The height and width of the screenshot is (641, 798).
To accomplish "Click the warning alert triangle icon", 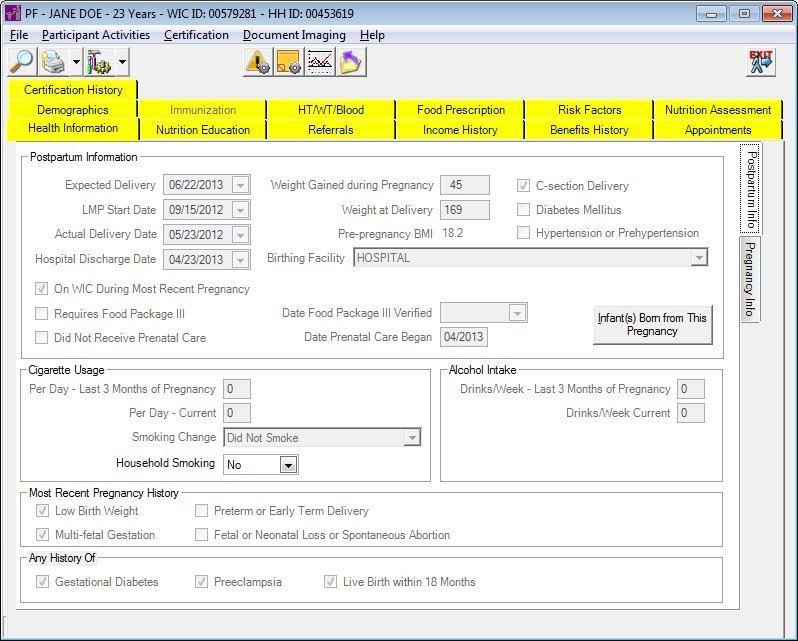I will tap(259, 62).
